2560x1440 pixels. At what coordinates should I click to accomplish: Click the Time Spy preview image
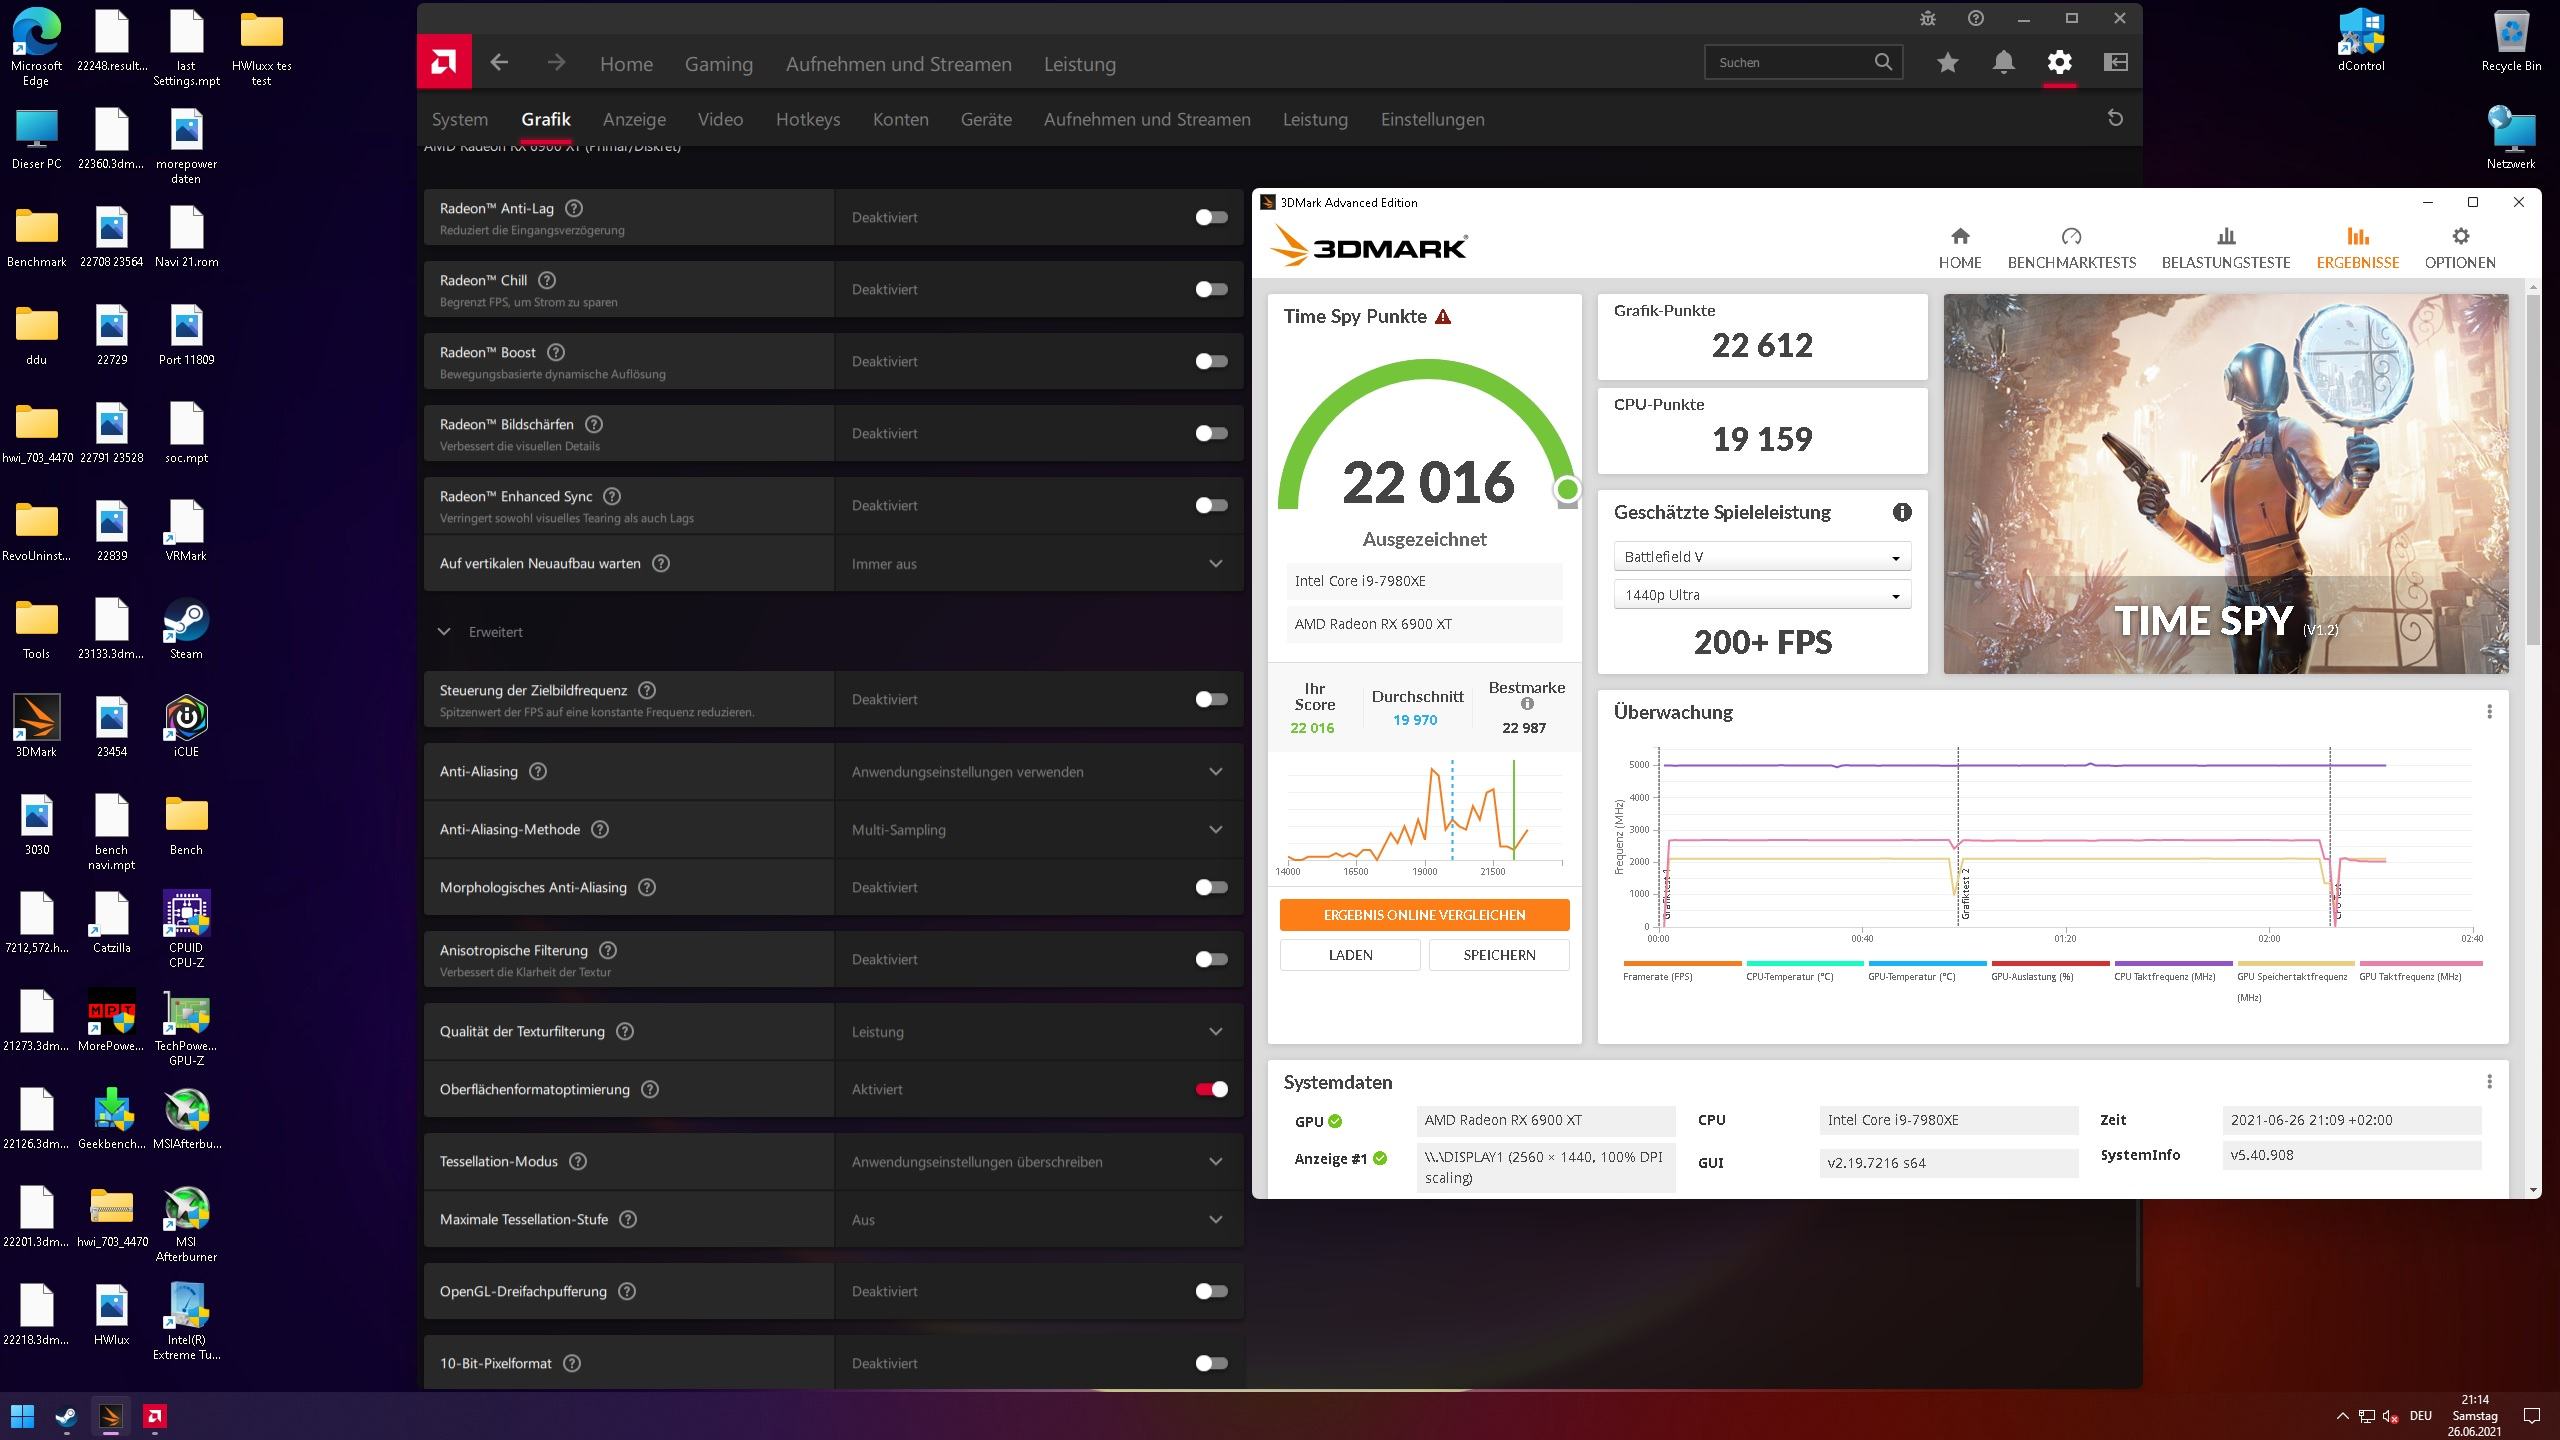tap(2226, 483)
